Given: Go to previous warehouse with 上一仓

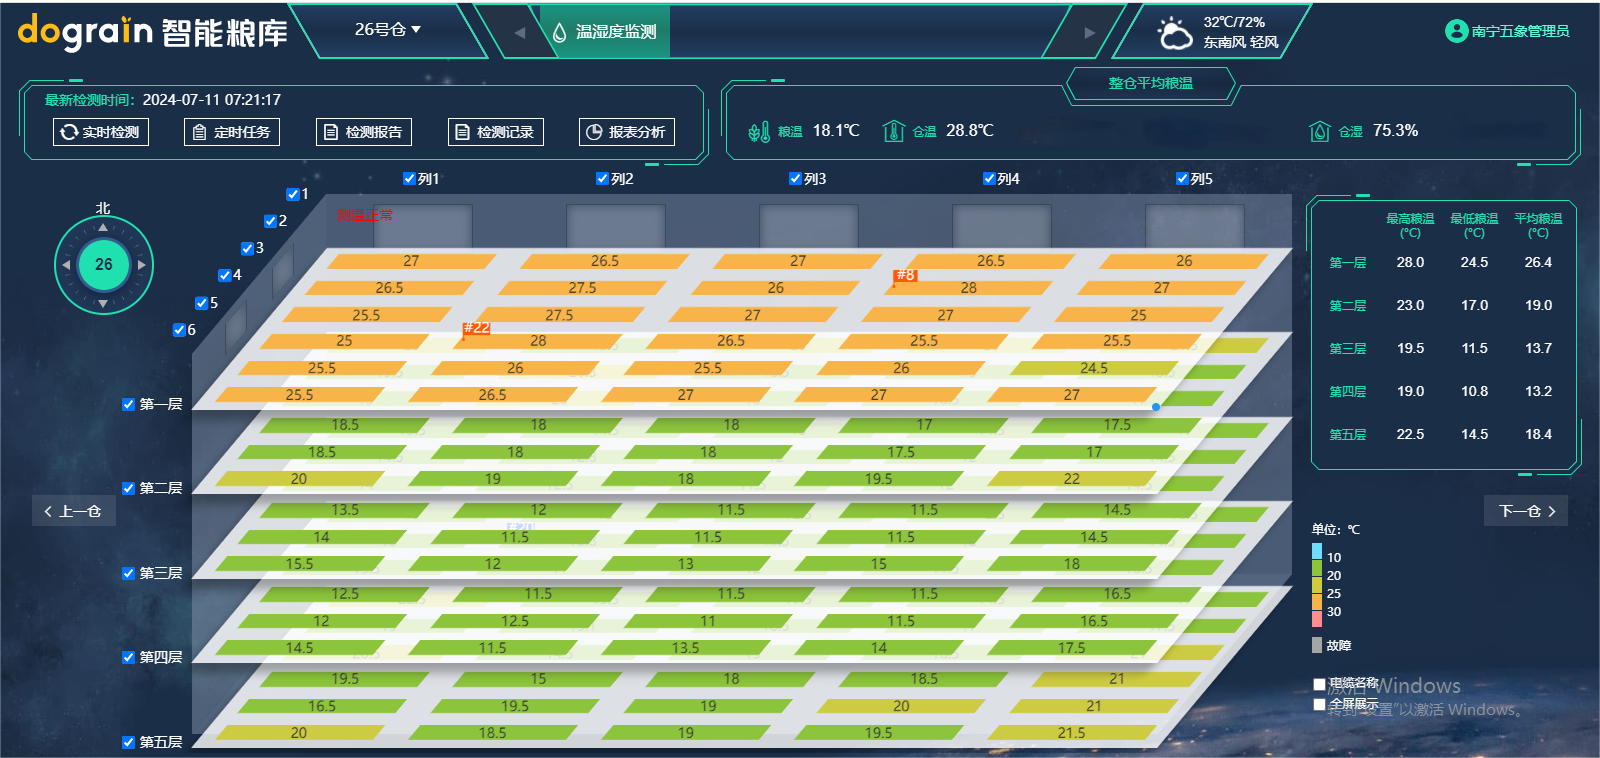Looking at the screenshot, I should click(x=73, y=511).
